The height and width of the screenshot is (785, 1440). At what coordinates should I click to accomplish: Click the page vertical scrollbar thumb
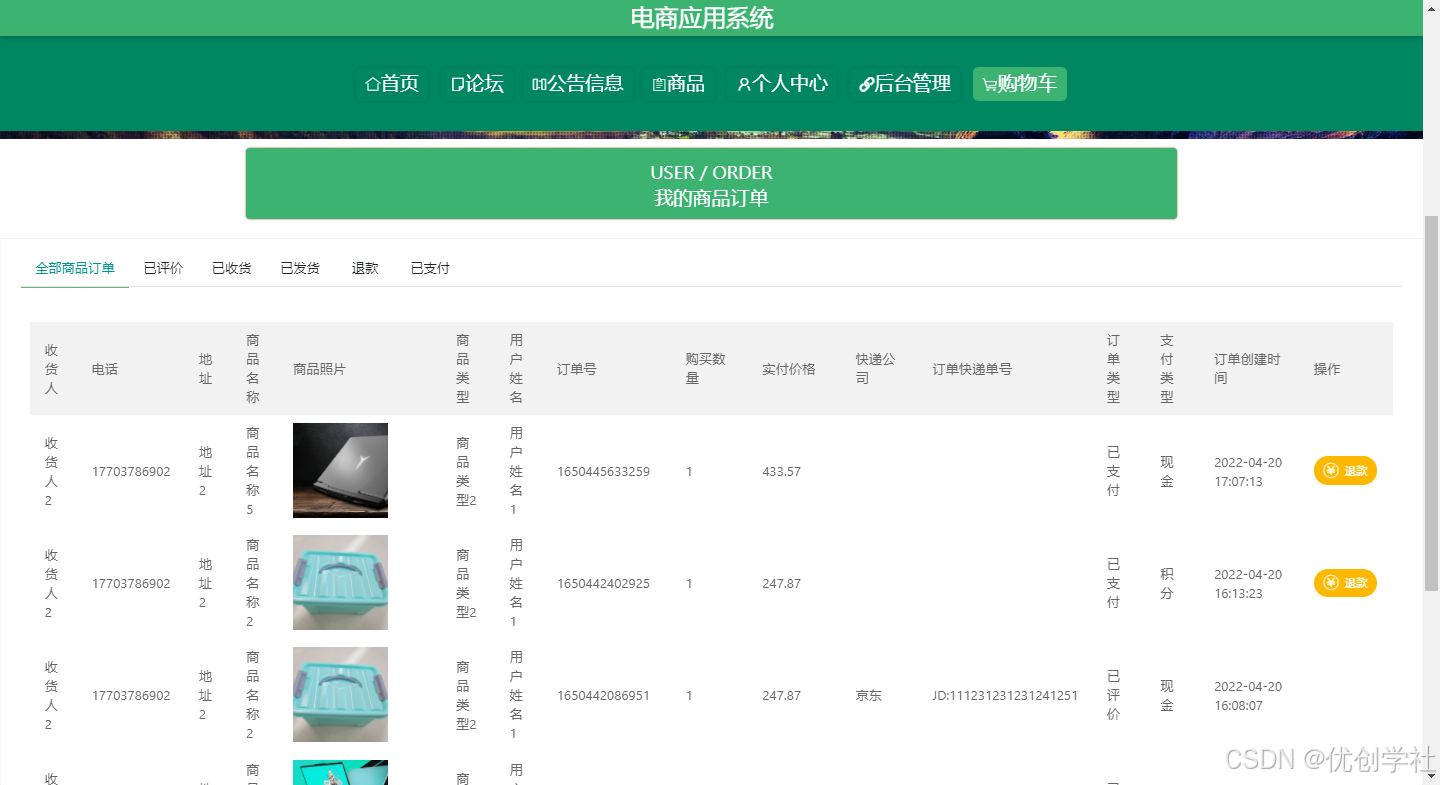1431,402
